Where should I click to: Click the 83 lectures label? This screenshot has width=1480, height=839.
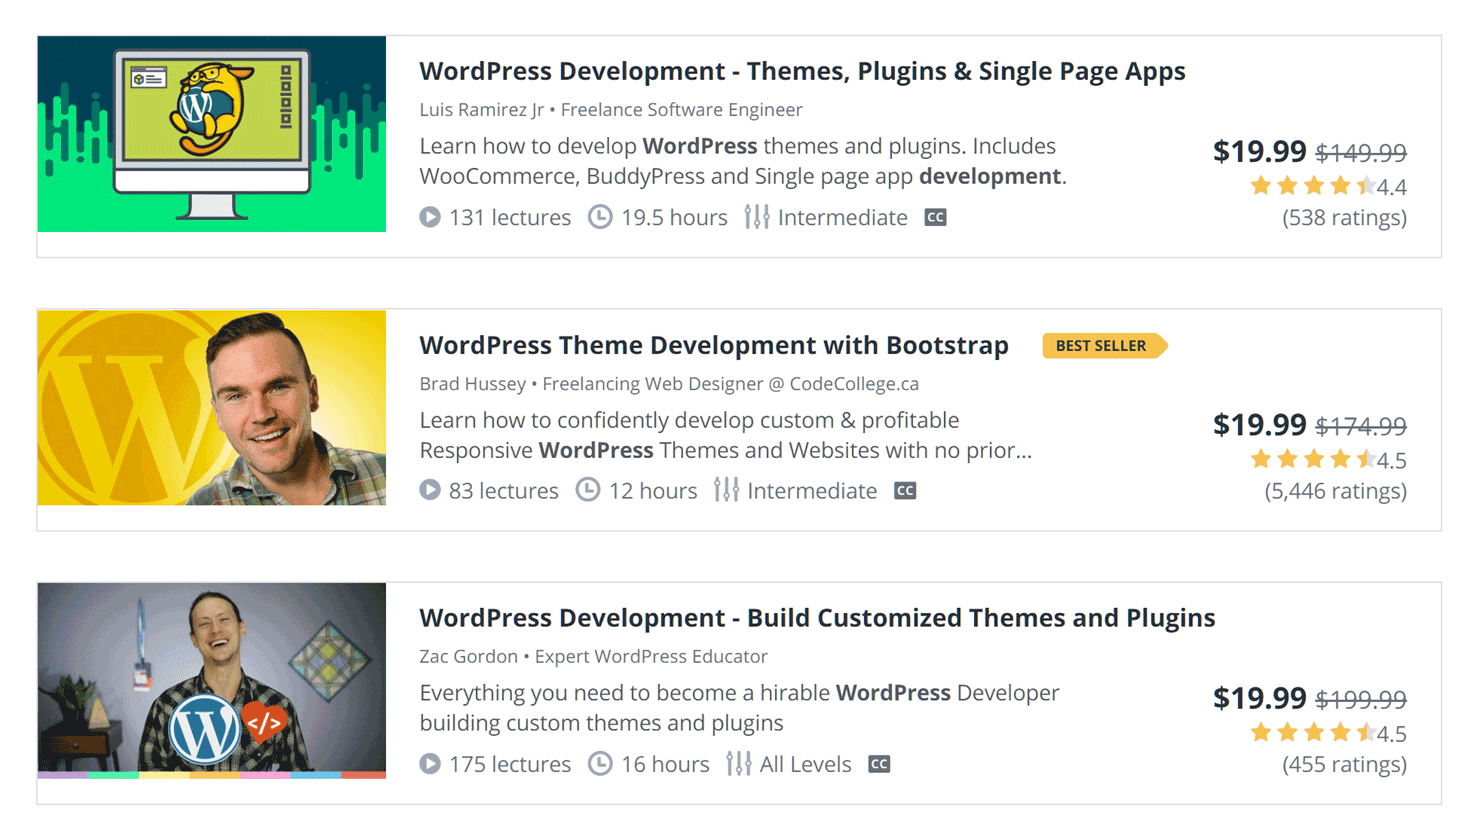504,490
